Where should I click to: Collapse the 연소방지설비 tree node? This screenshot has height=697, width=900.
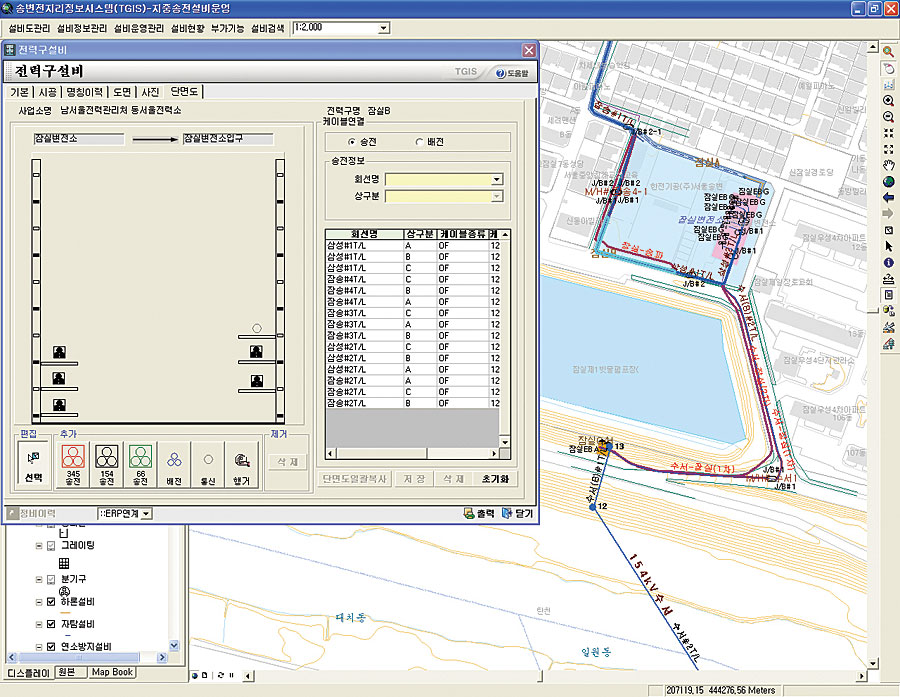(38, 646)
